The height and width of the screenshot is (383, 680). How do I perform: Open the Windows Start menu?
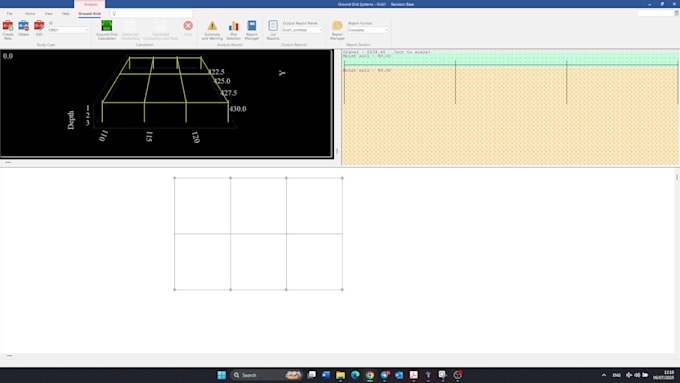point(222,375)
